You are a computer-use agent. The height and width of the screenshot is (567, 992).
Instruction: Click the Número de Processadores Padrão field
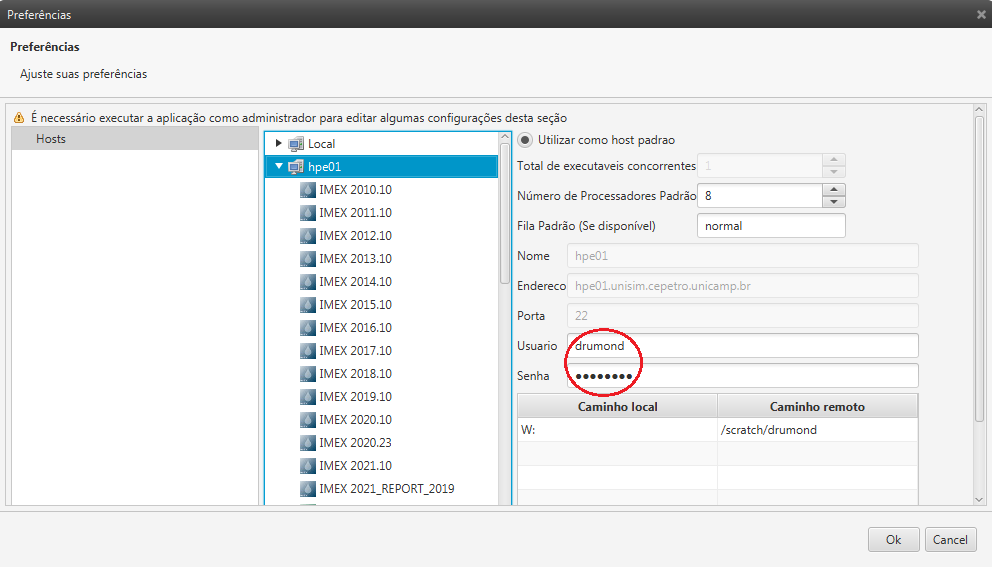coord(760,196)
